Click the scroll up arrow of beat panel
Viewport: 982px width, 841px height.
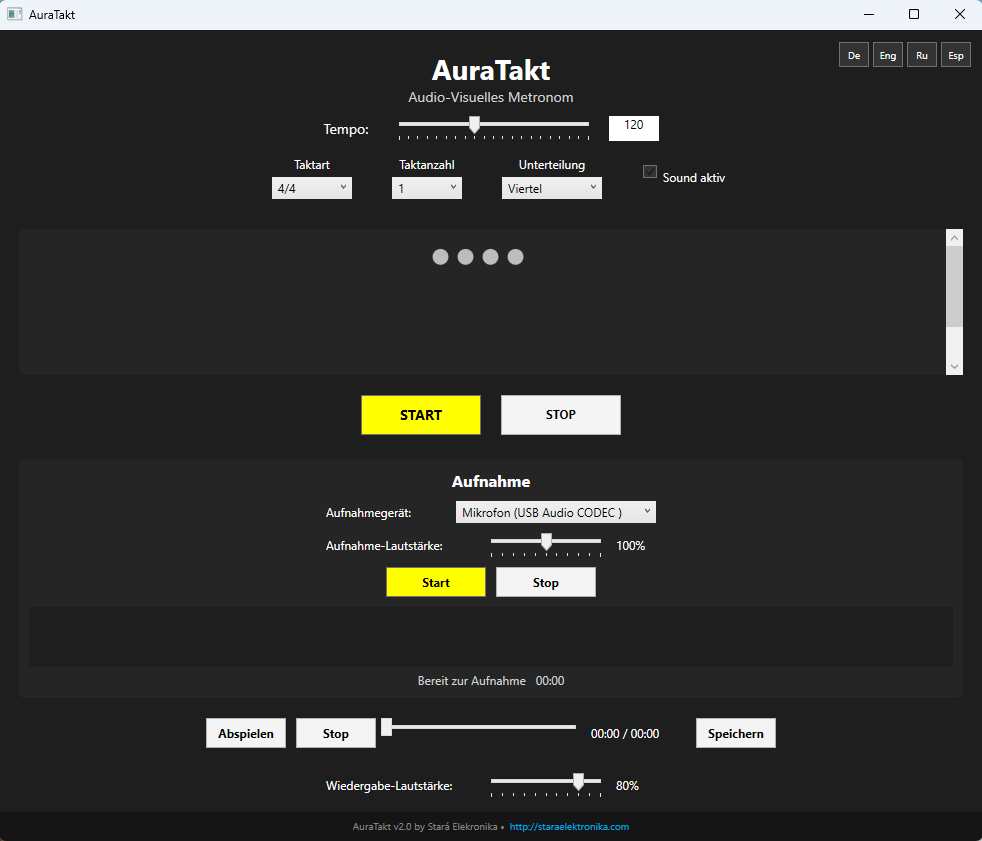pyautogui.click(x=954, y=237)
